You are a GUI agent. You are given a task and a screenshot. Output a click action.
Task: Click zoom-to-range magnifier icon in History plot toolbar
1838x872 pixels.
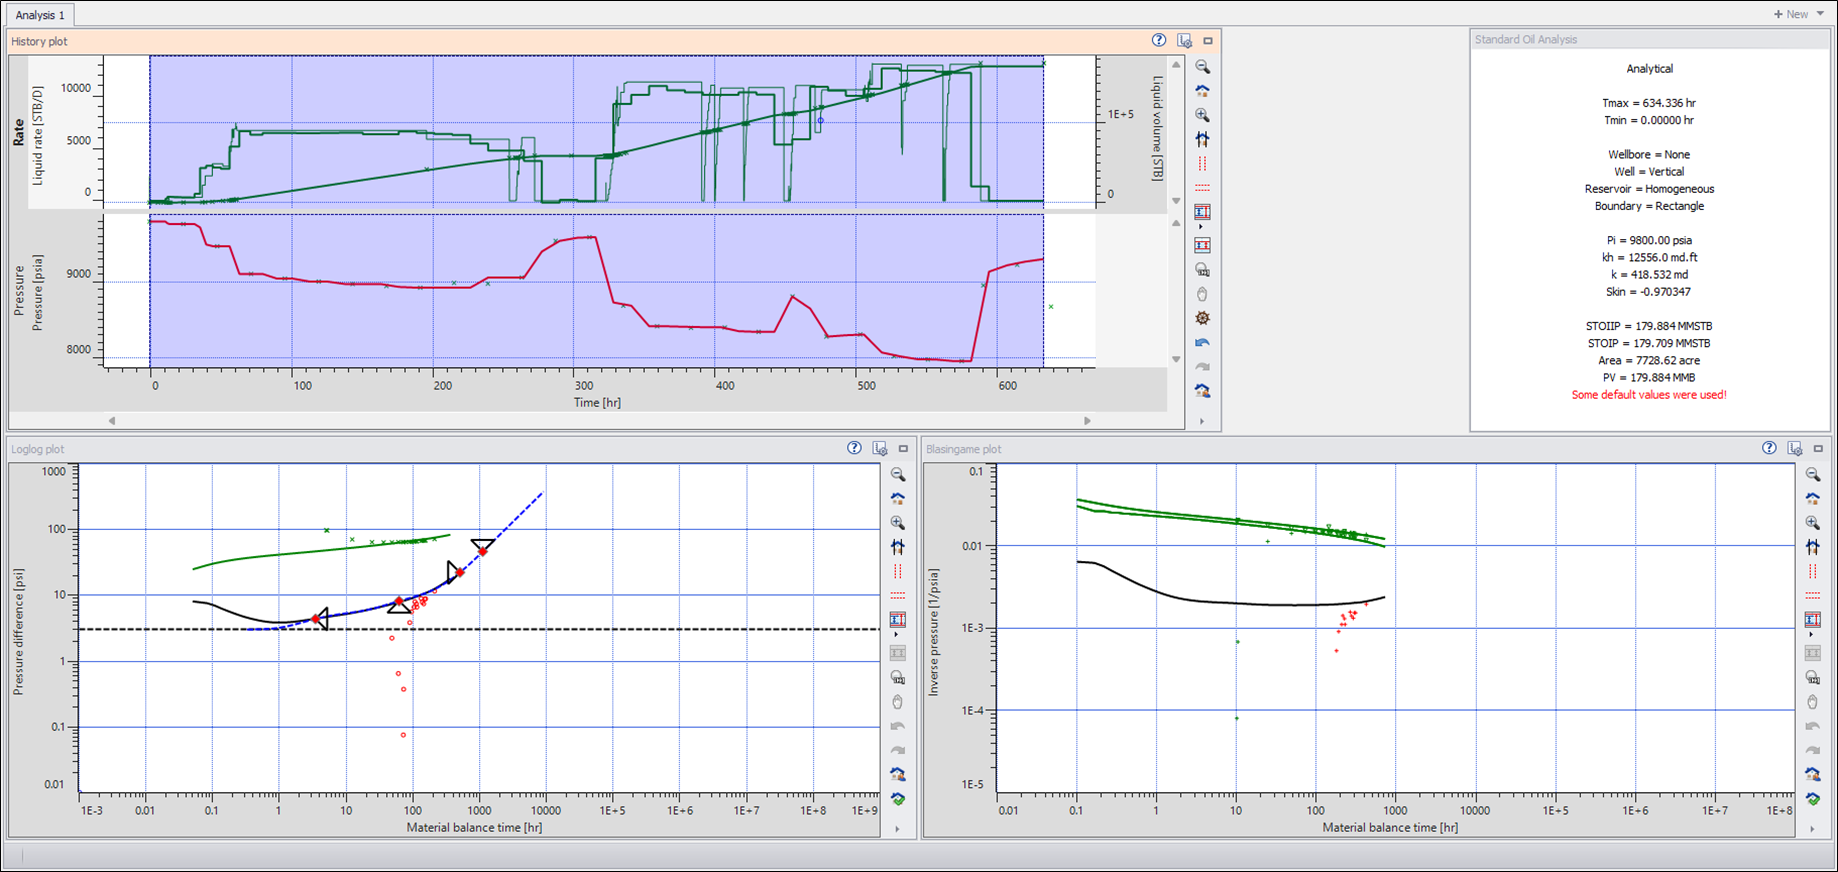pyautogui.click(x=1202, y=270)
